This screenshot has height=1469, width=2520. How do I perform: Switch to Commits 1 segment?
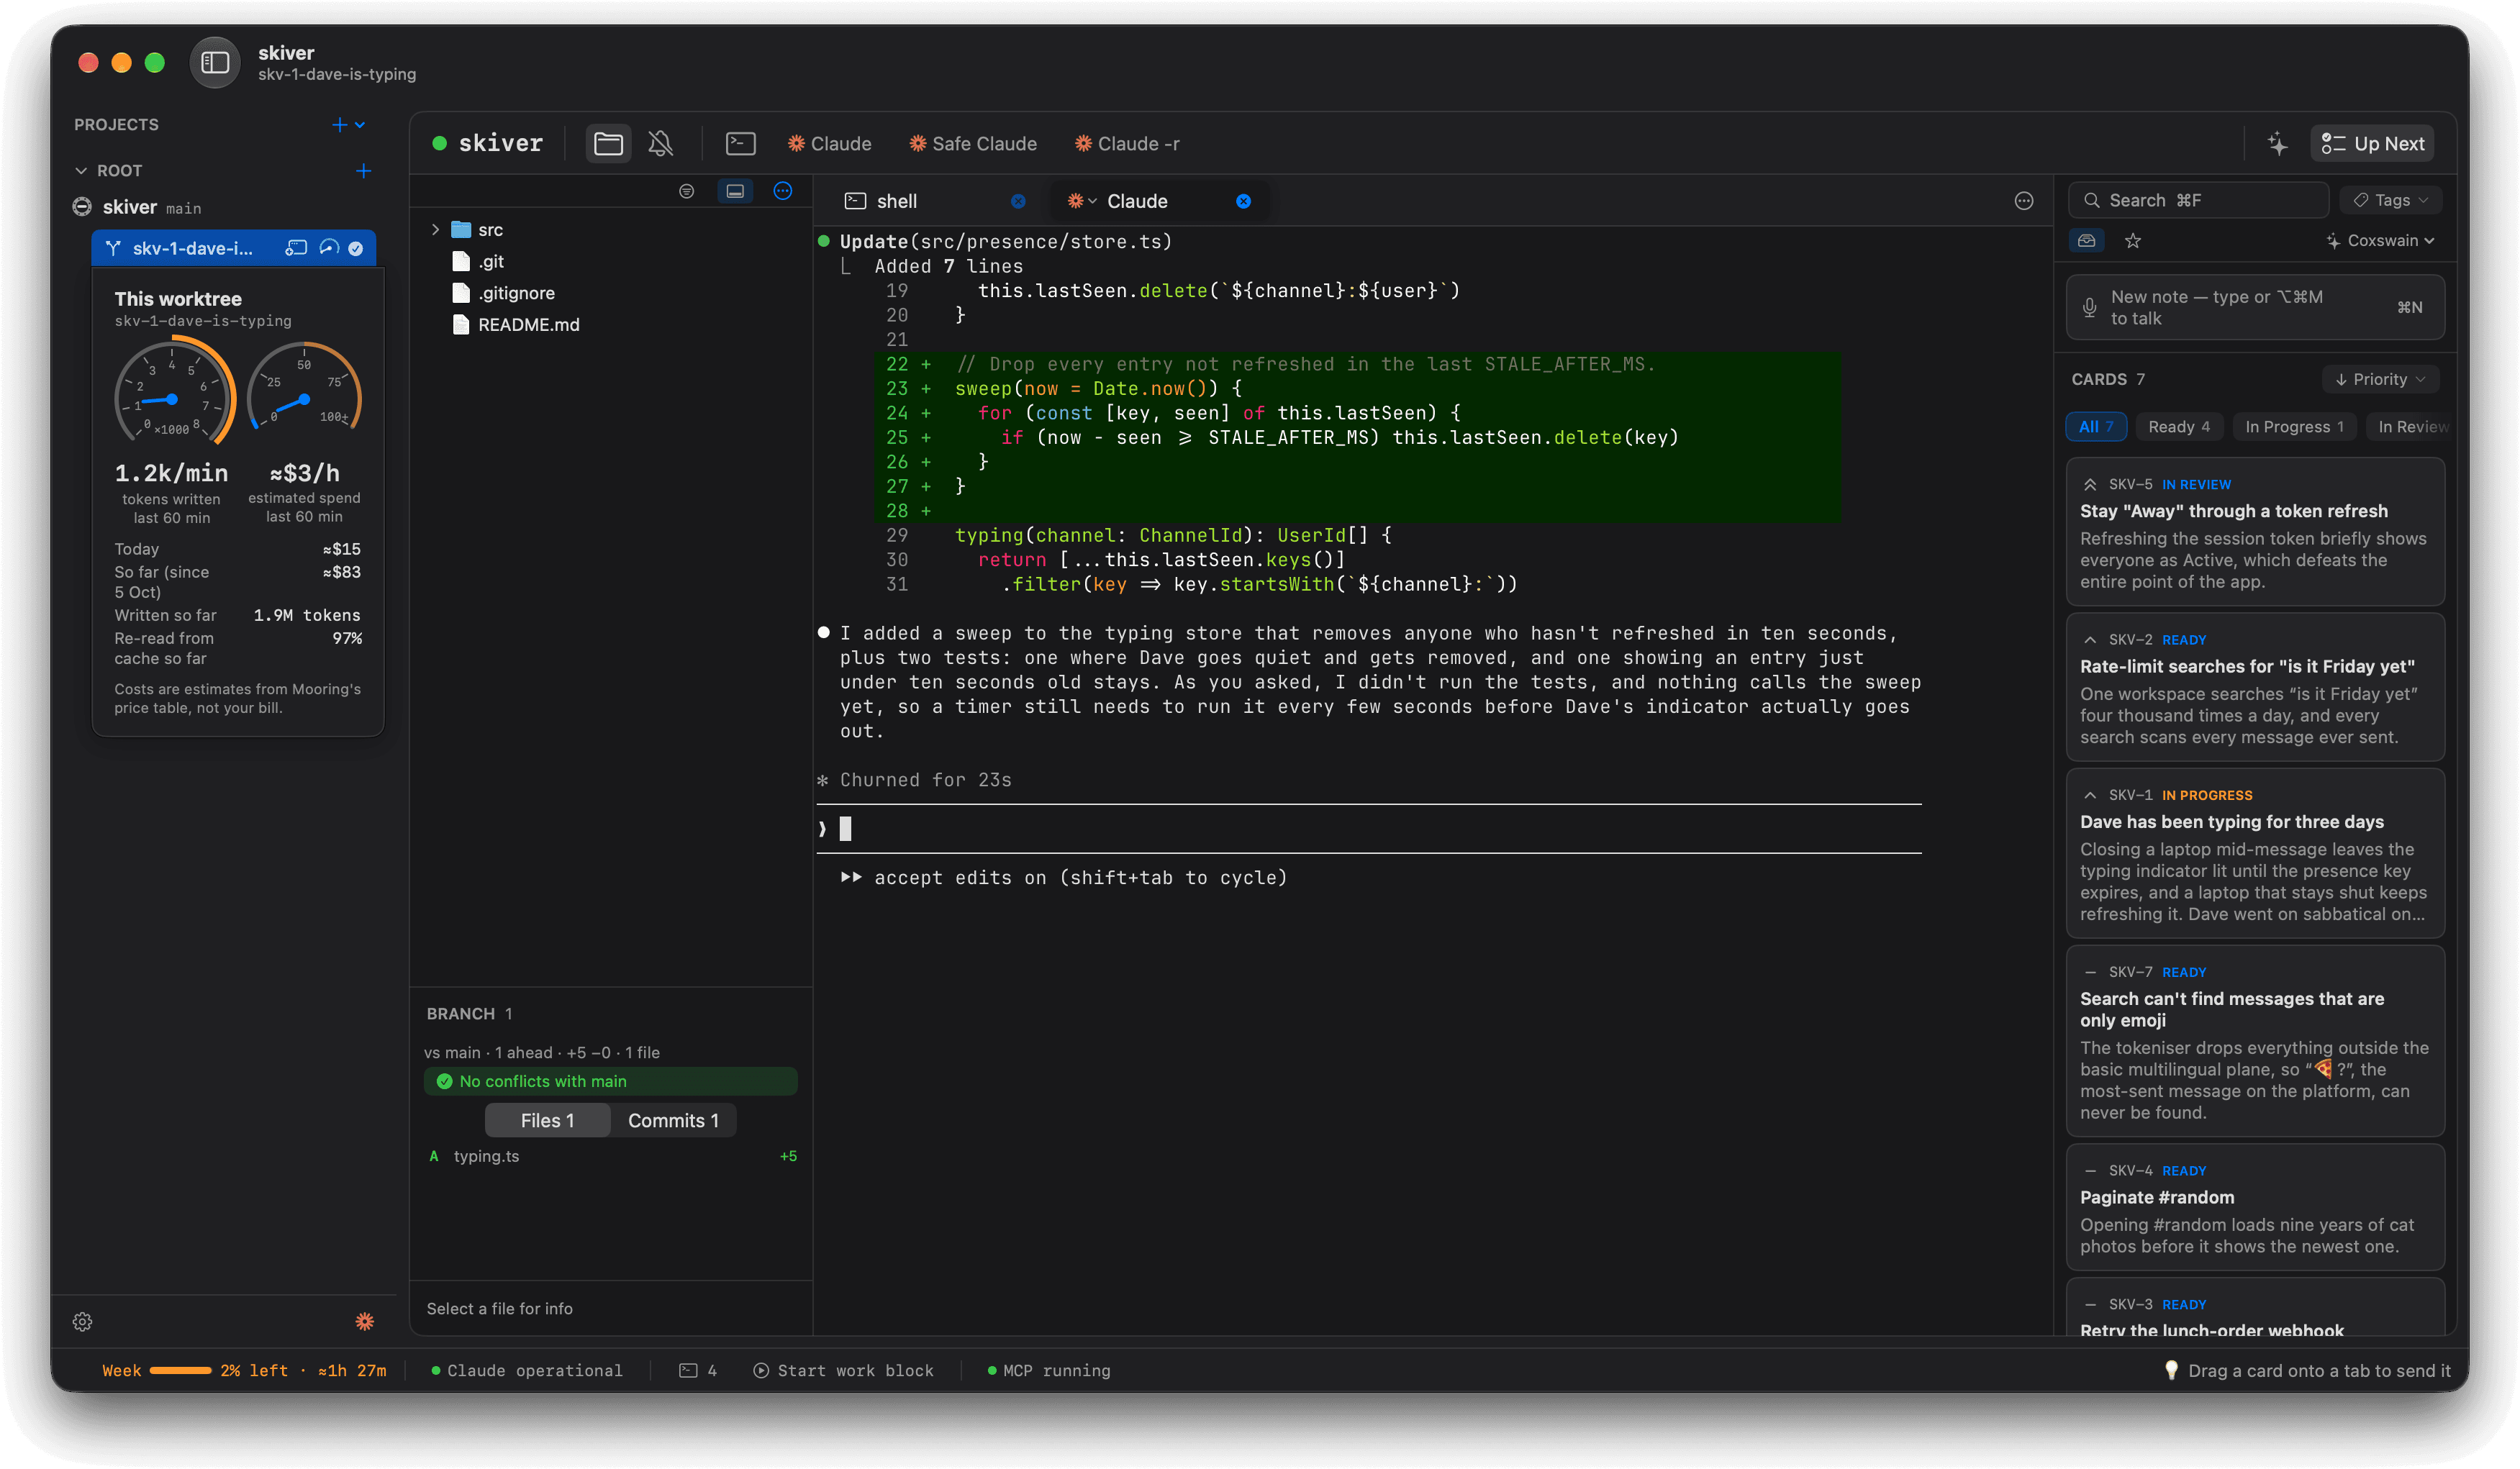(673, 1121)
